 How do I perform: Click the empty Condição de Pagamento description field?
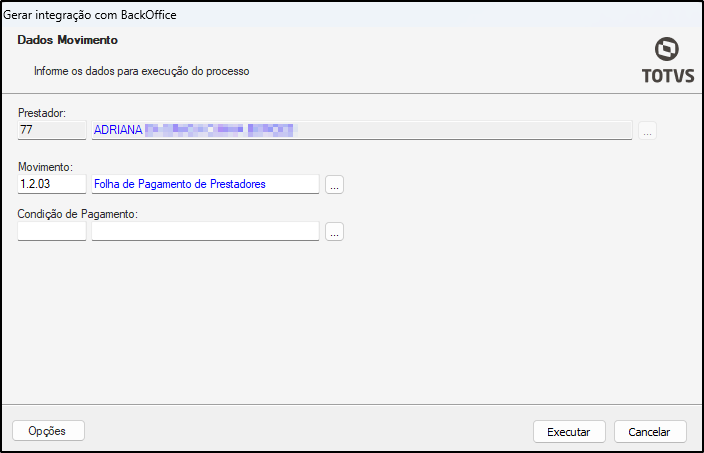[x=205, y=231]
